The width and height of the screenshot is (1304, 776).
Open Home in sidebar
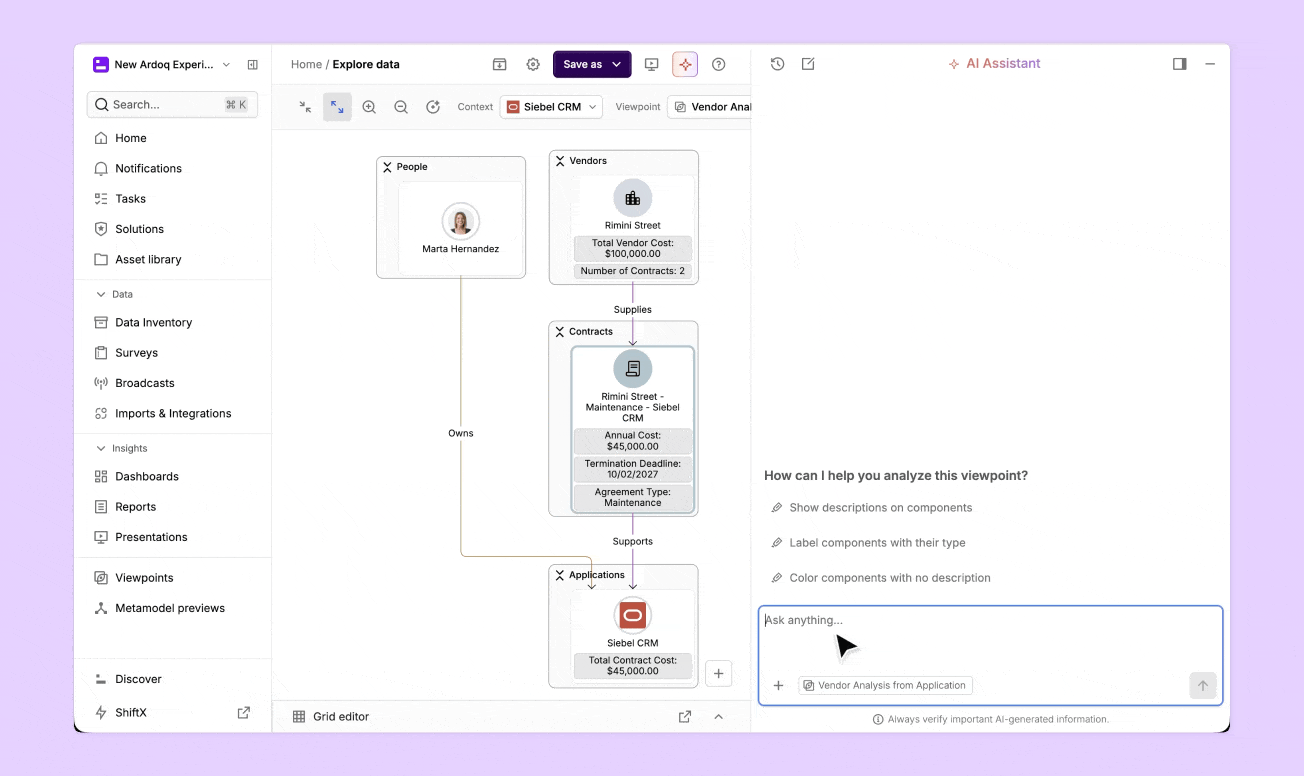[x=131, y=138]
